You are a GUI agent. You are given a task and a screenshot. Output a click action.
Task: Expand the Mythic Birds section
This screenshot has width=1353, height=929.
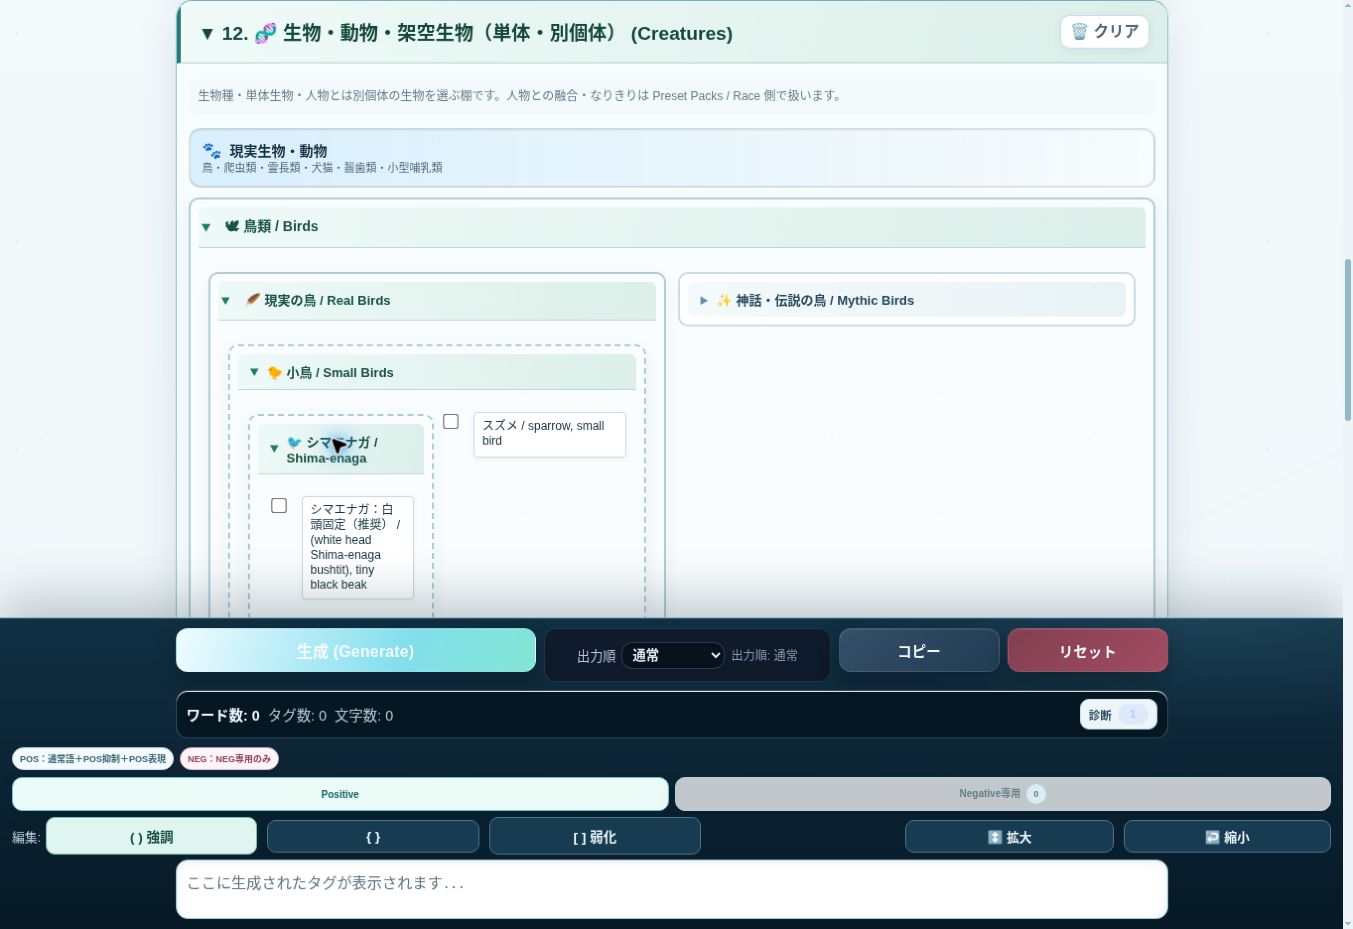tap(907, 300)
